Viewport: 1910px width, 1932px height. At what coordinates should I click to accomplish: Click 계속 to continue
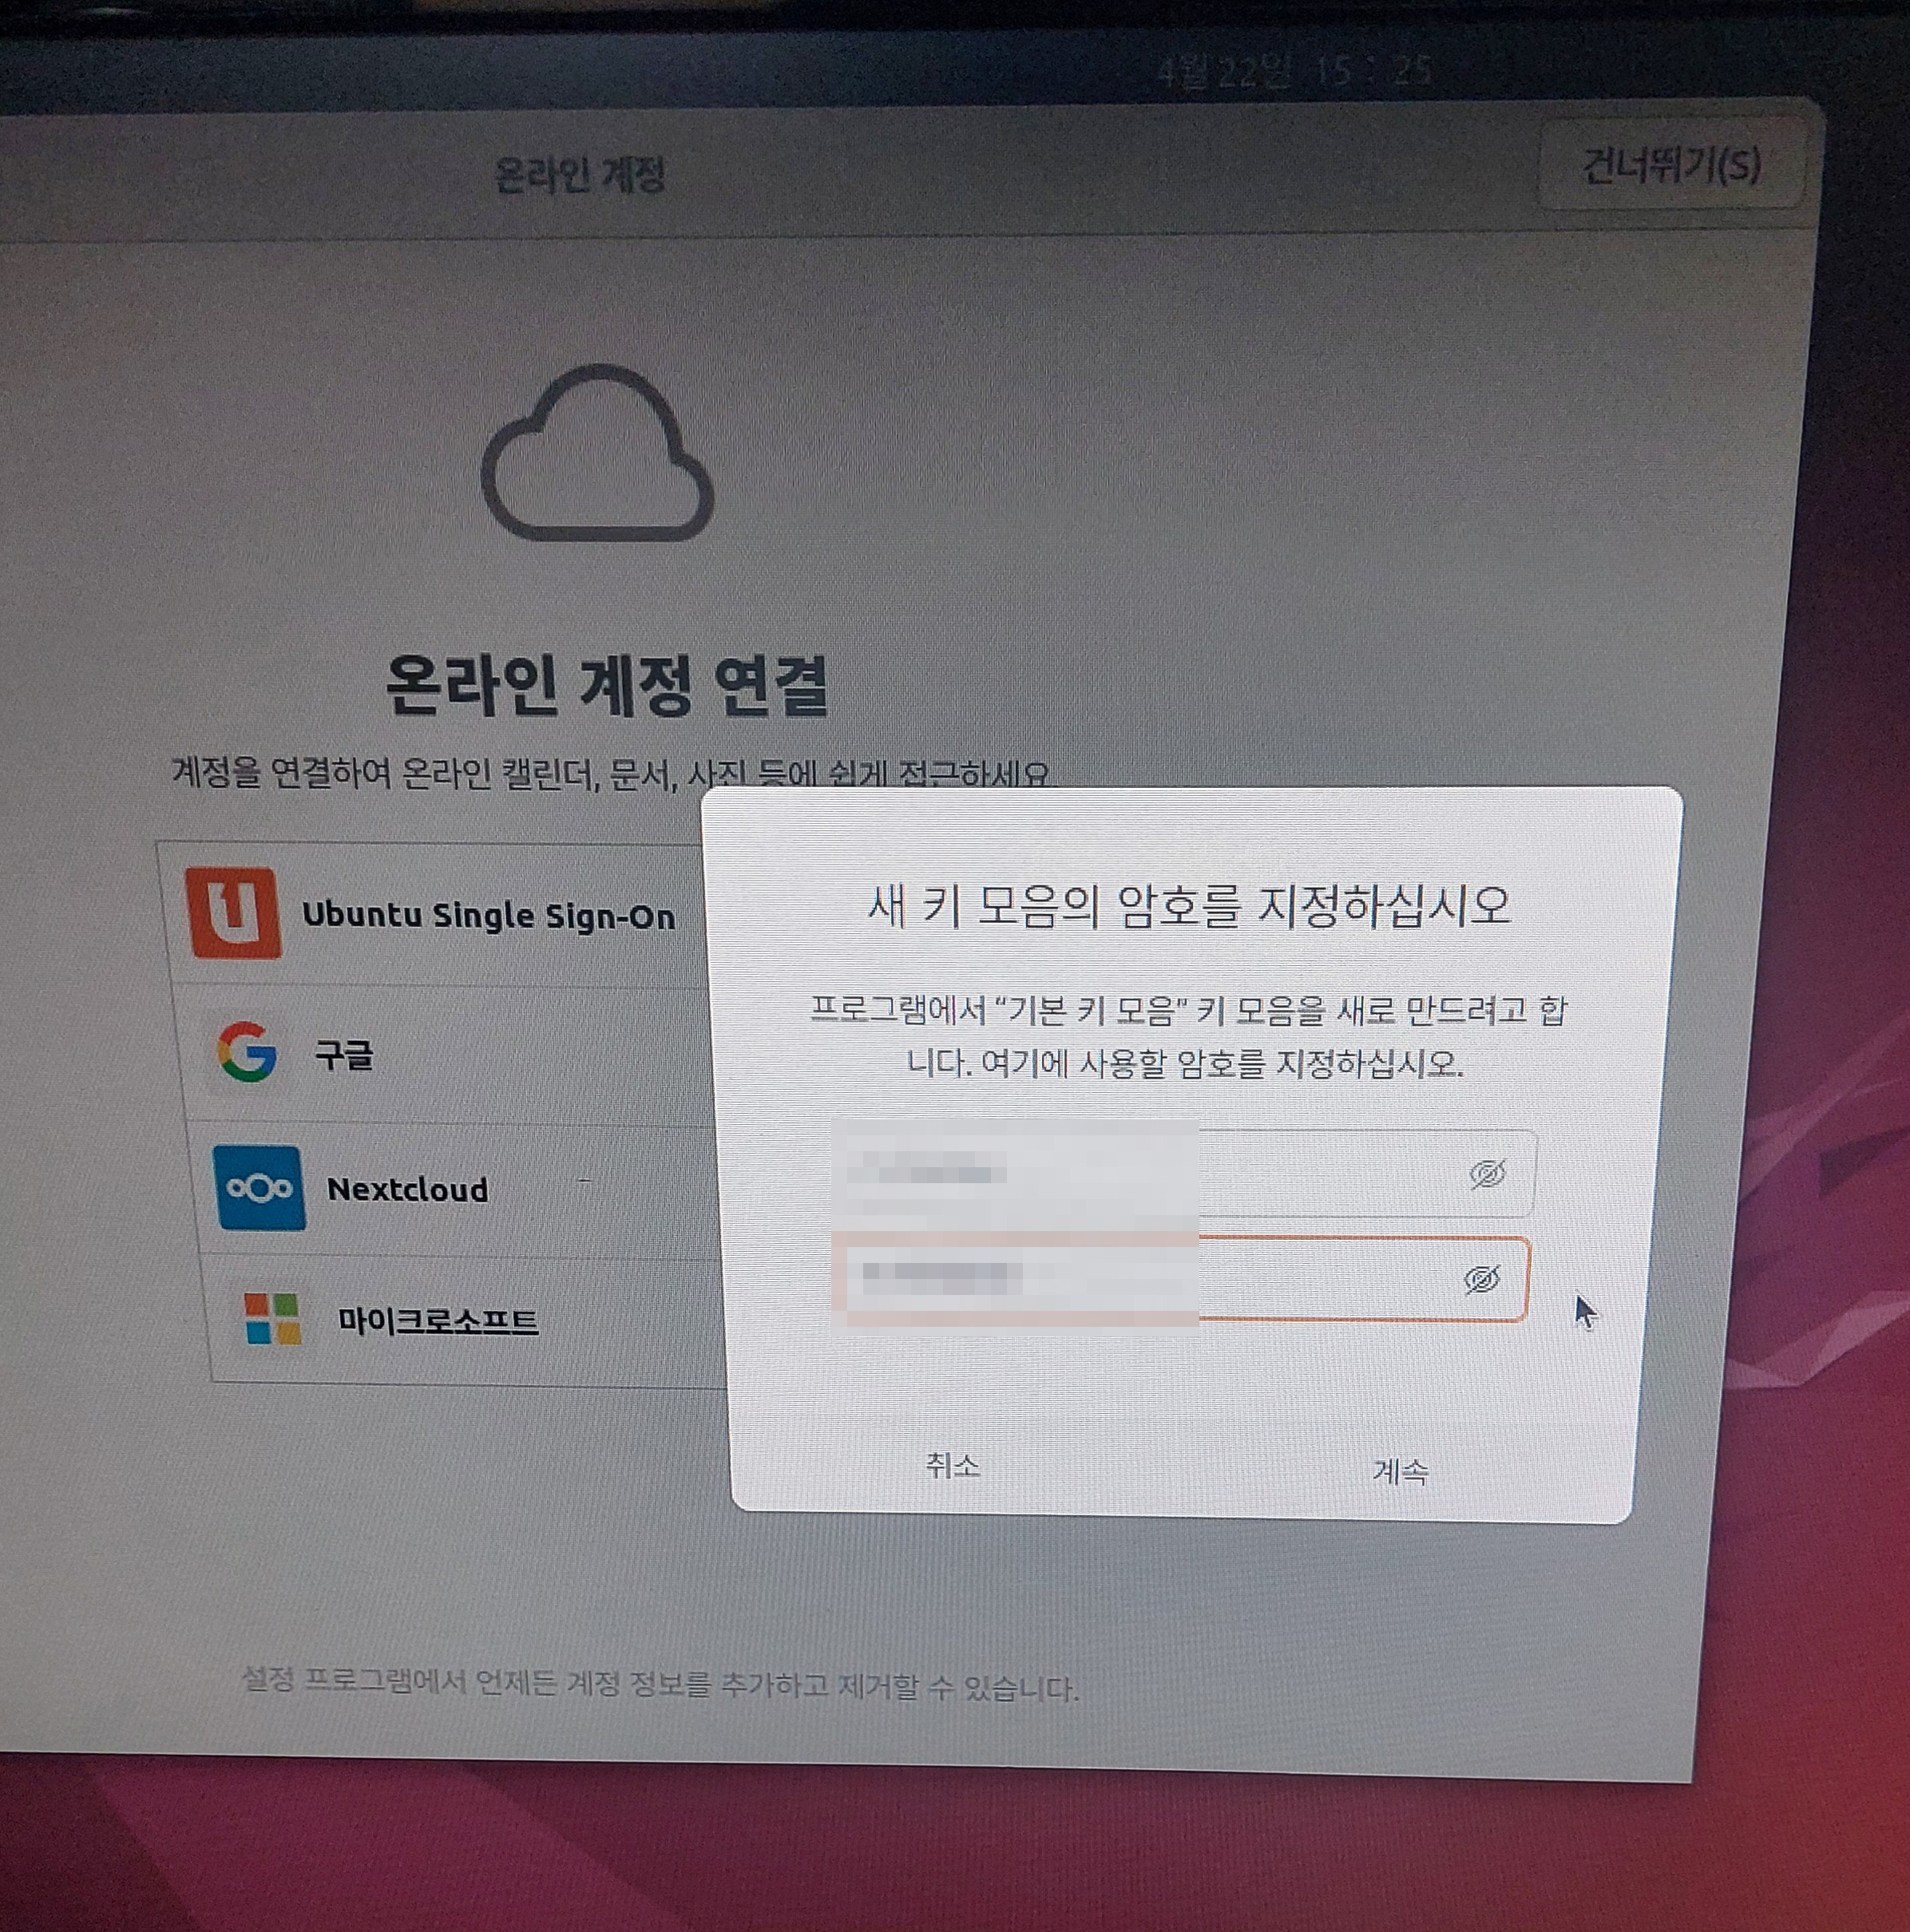(x=1400, y=1471)
